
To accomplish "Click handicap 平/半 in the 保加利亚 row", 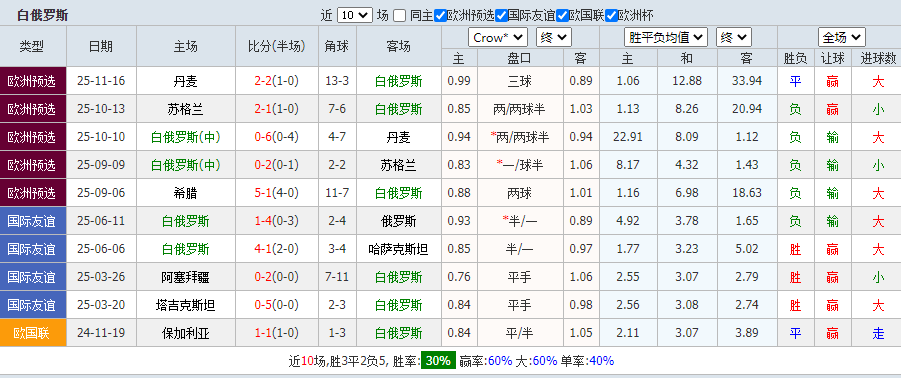I will (519, 333).
